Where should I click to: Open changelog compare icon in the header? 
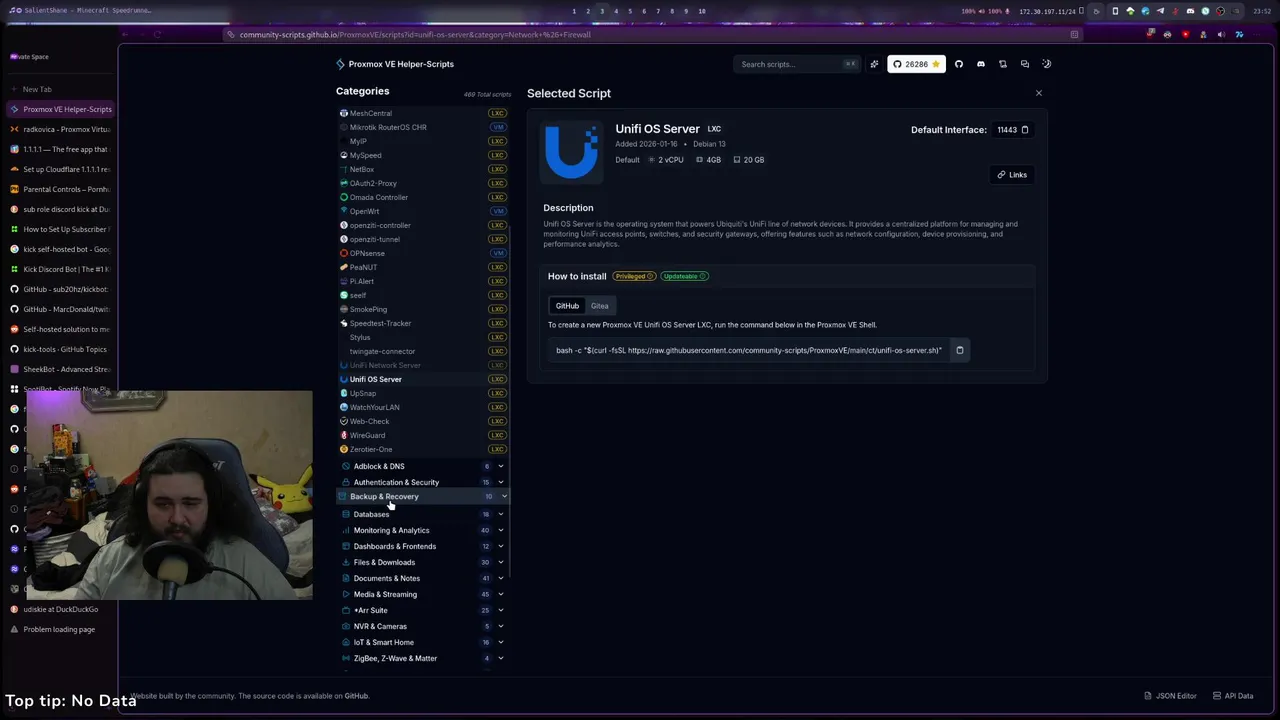point(1003,64)
